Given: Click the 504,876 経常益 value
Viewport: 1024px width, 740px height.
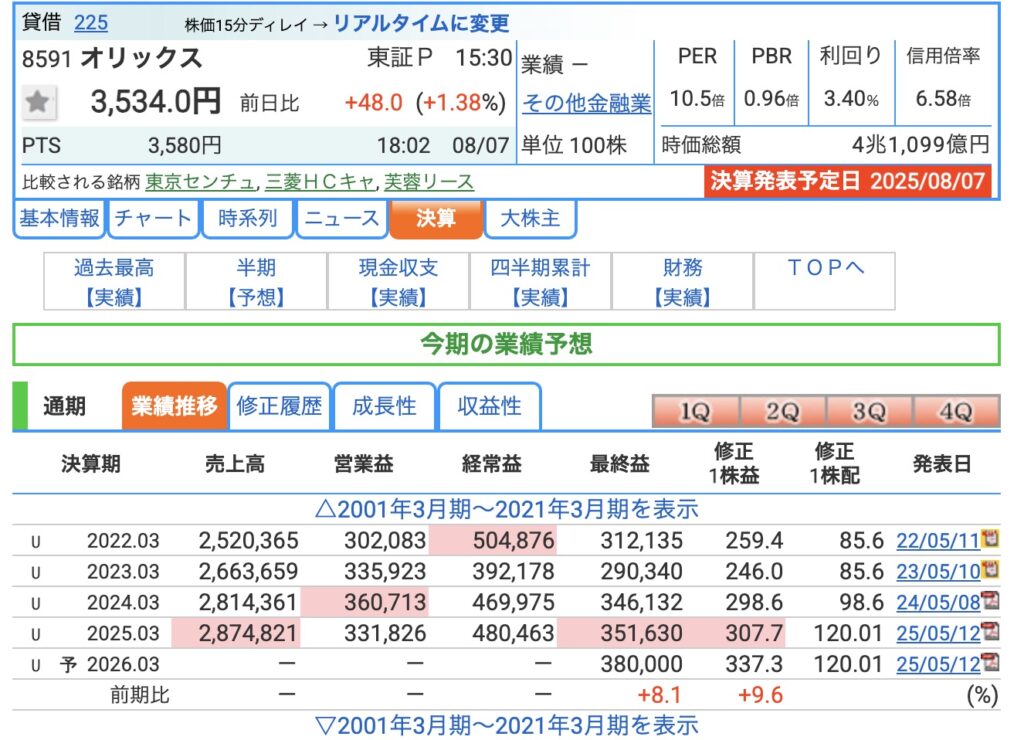Looking at the screenshot, I should [x=513, y=541].
